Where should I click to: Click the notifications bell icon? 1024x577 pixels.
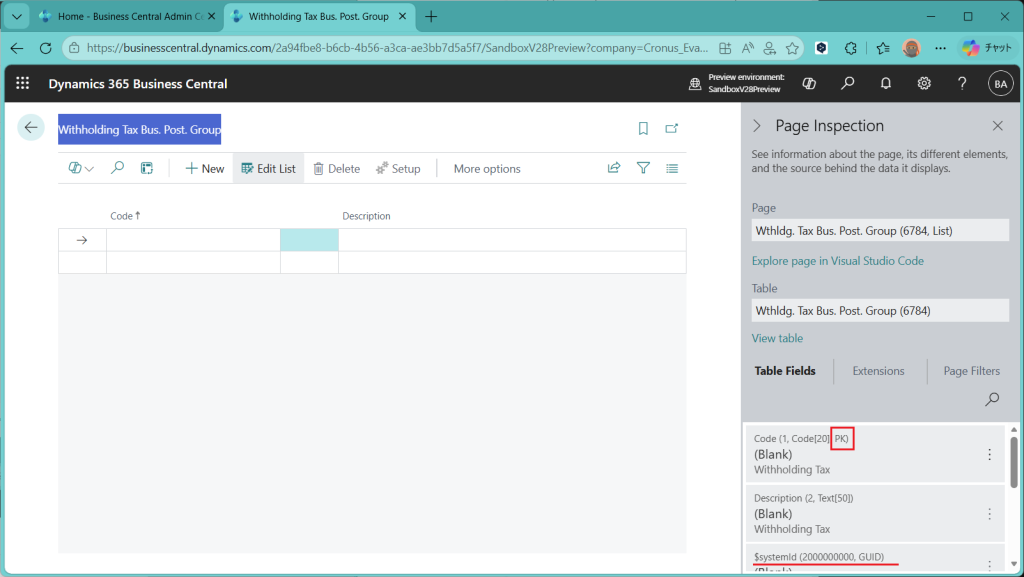click(x=886, y=84)
